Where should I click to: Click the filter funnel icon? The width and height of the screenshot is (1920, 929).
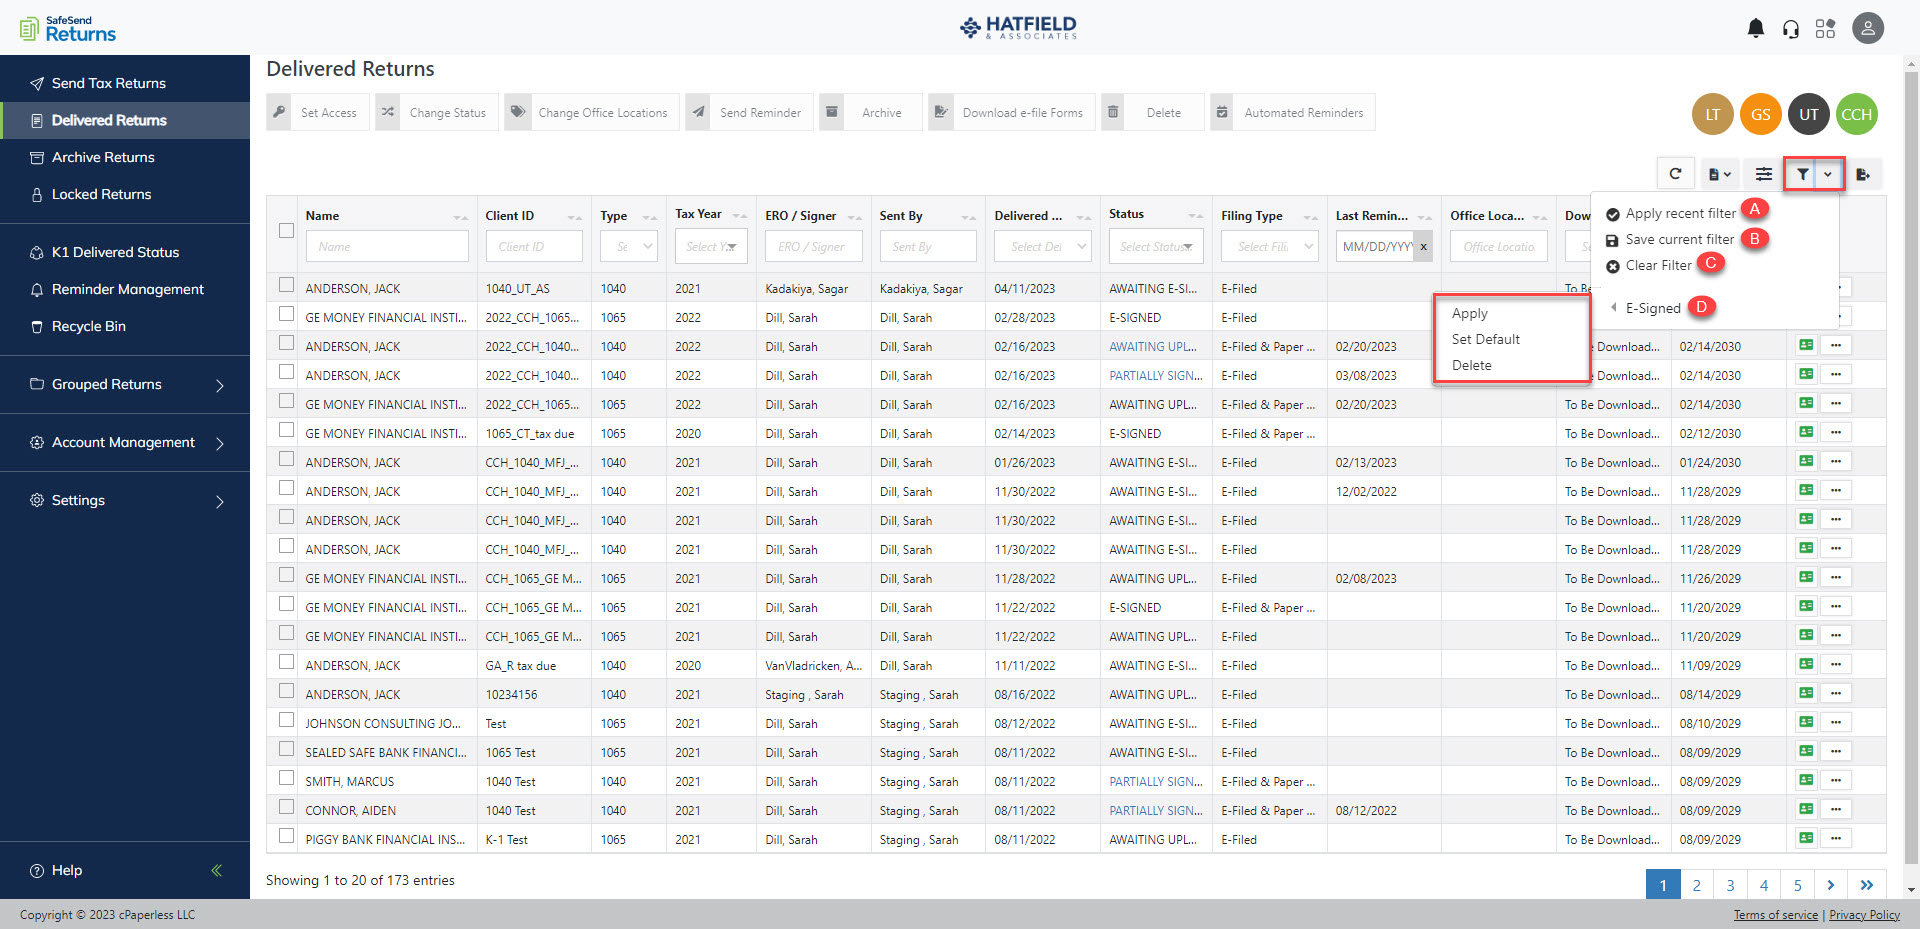(x=1802, y=173)
